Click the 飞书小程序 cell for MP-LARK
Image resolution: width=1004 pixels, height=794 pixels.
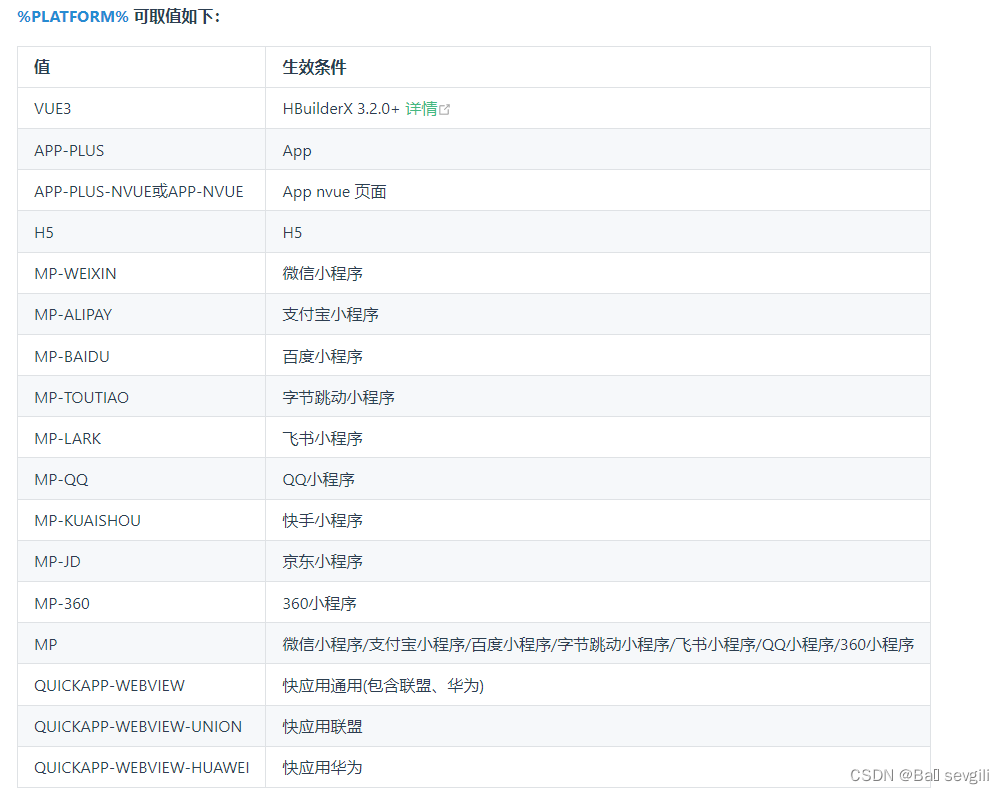click(x=320, y=437)
